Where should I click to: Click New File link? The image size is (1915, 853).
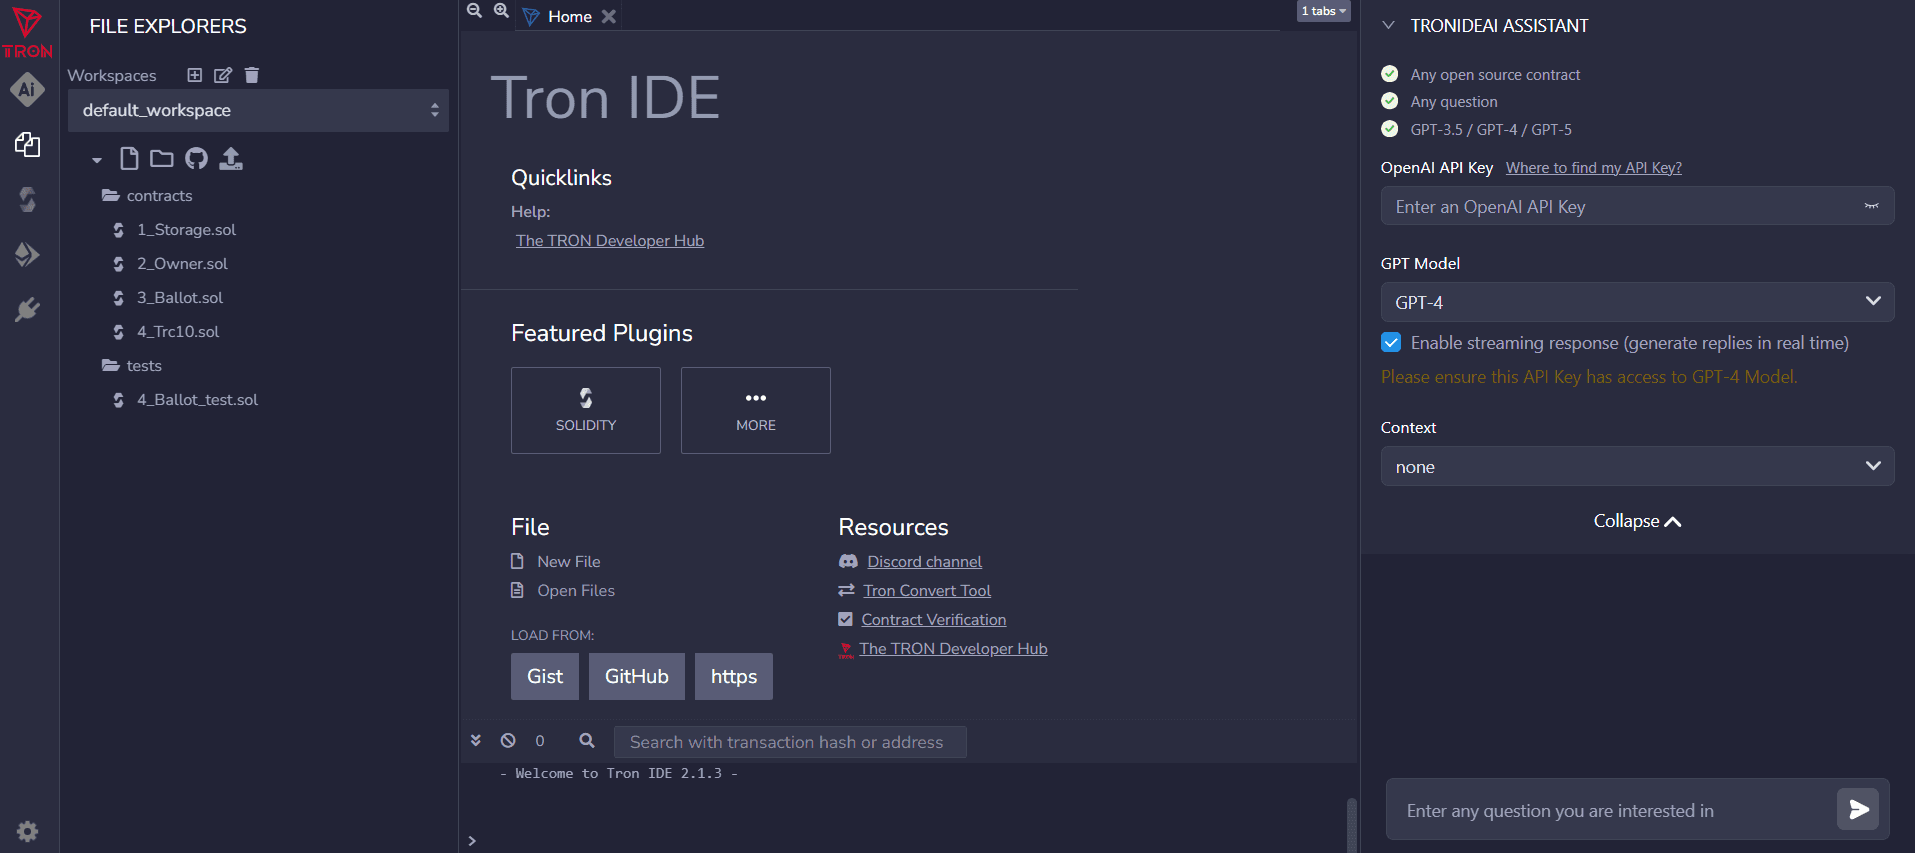click(569, 562)
